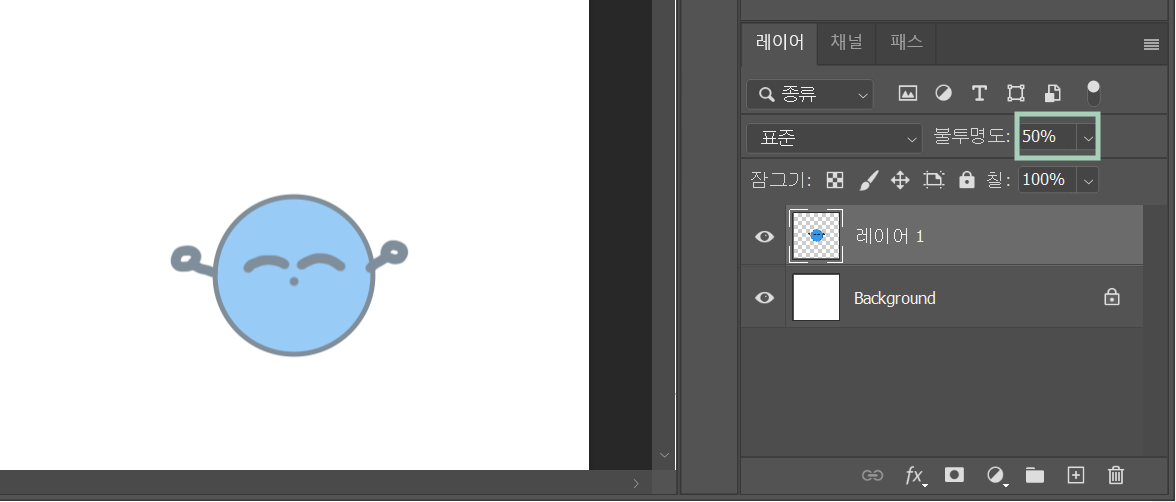Open the 종류 filter type dropdown

pos(810,95)
